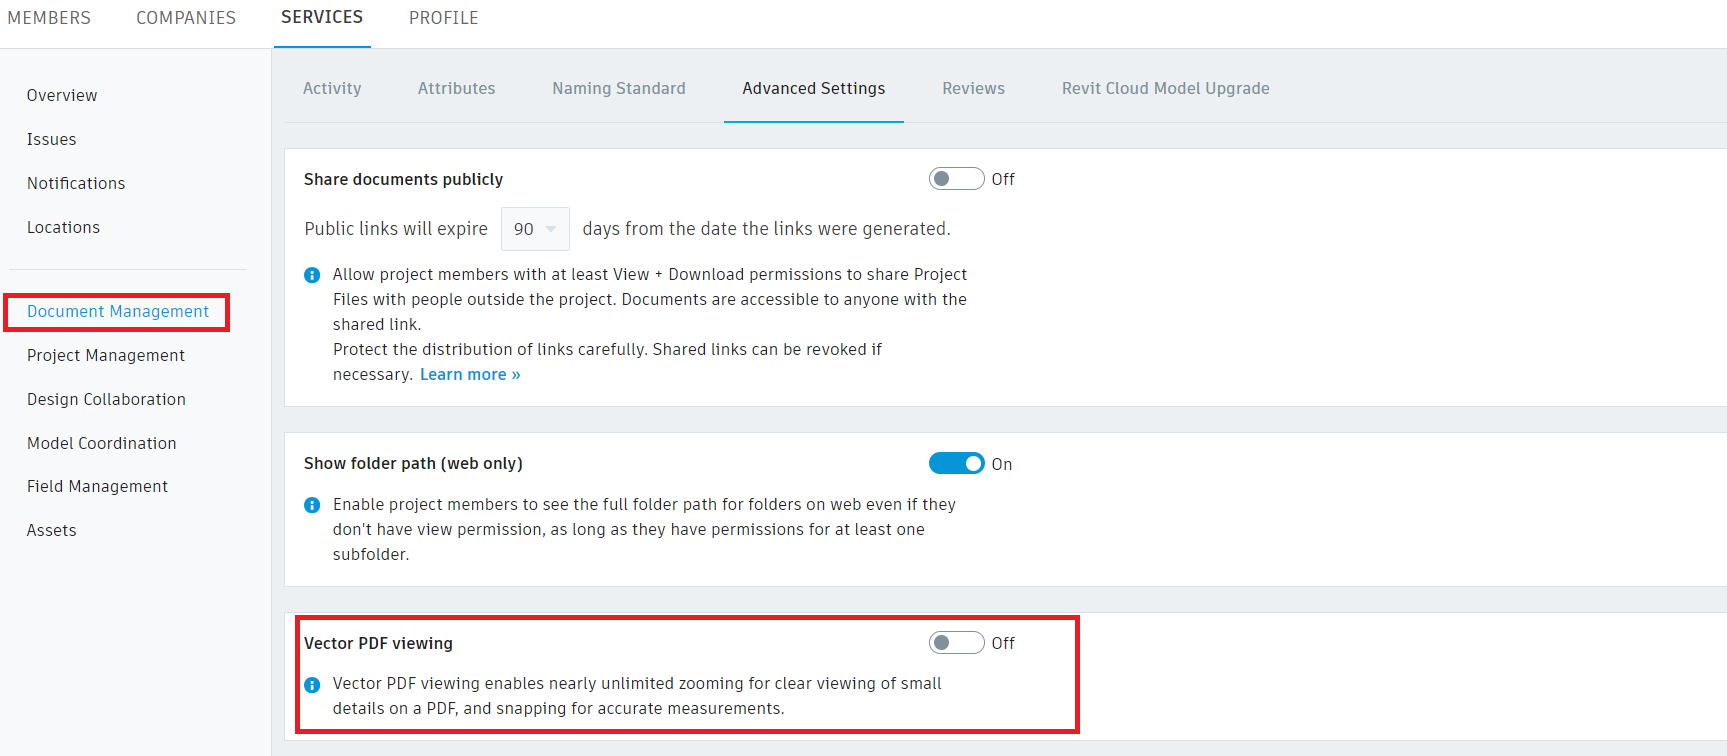Open the Naming Standard tab
This screenshot has height=756, width=1727.
(619, 88)
